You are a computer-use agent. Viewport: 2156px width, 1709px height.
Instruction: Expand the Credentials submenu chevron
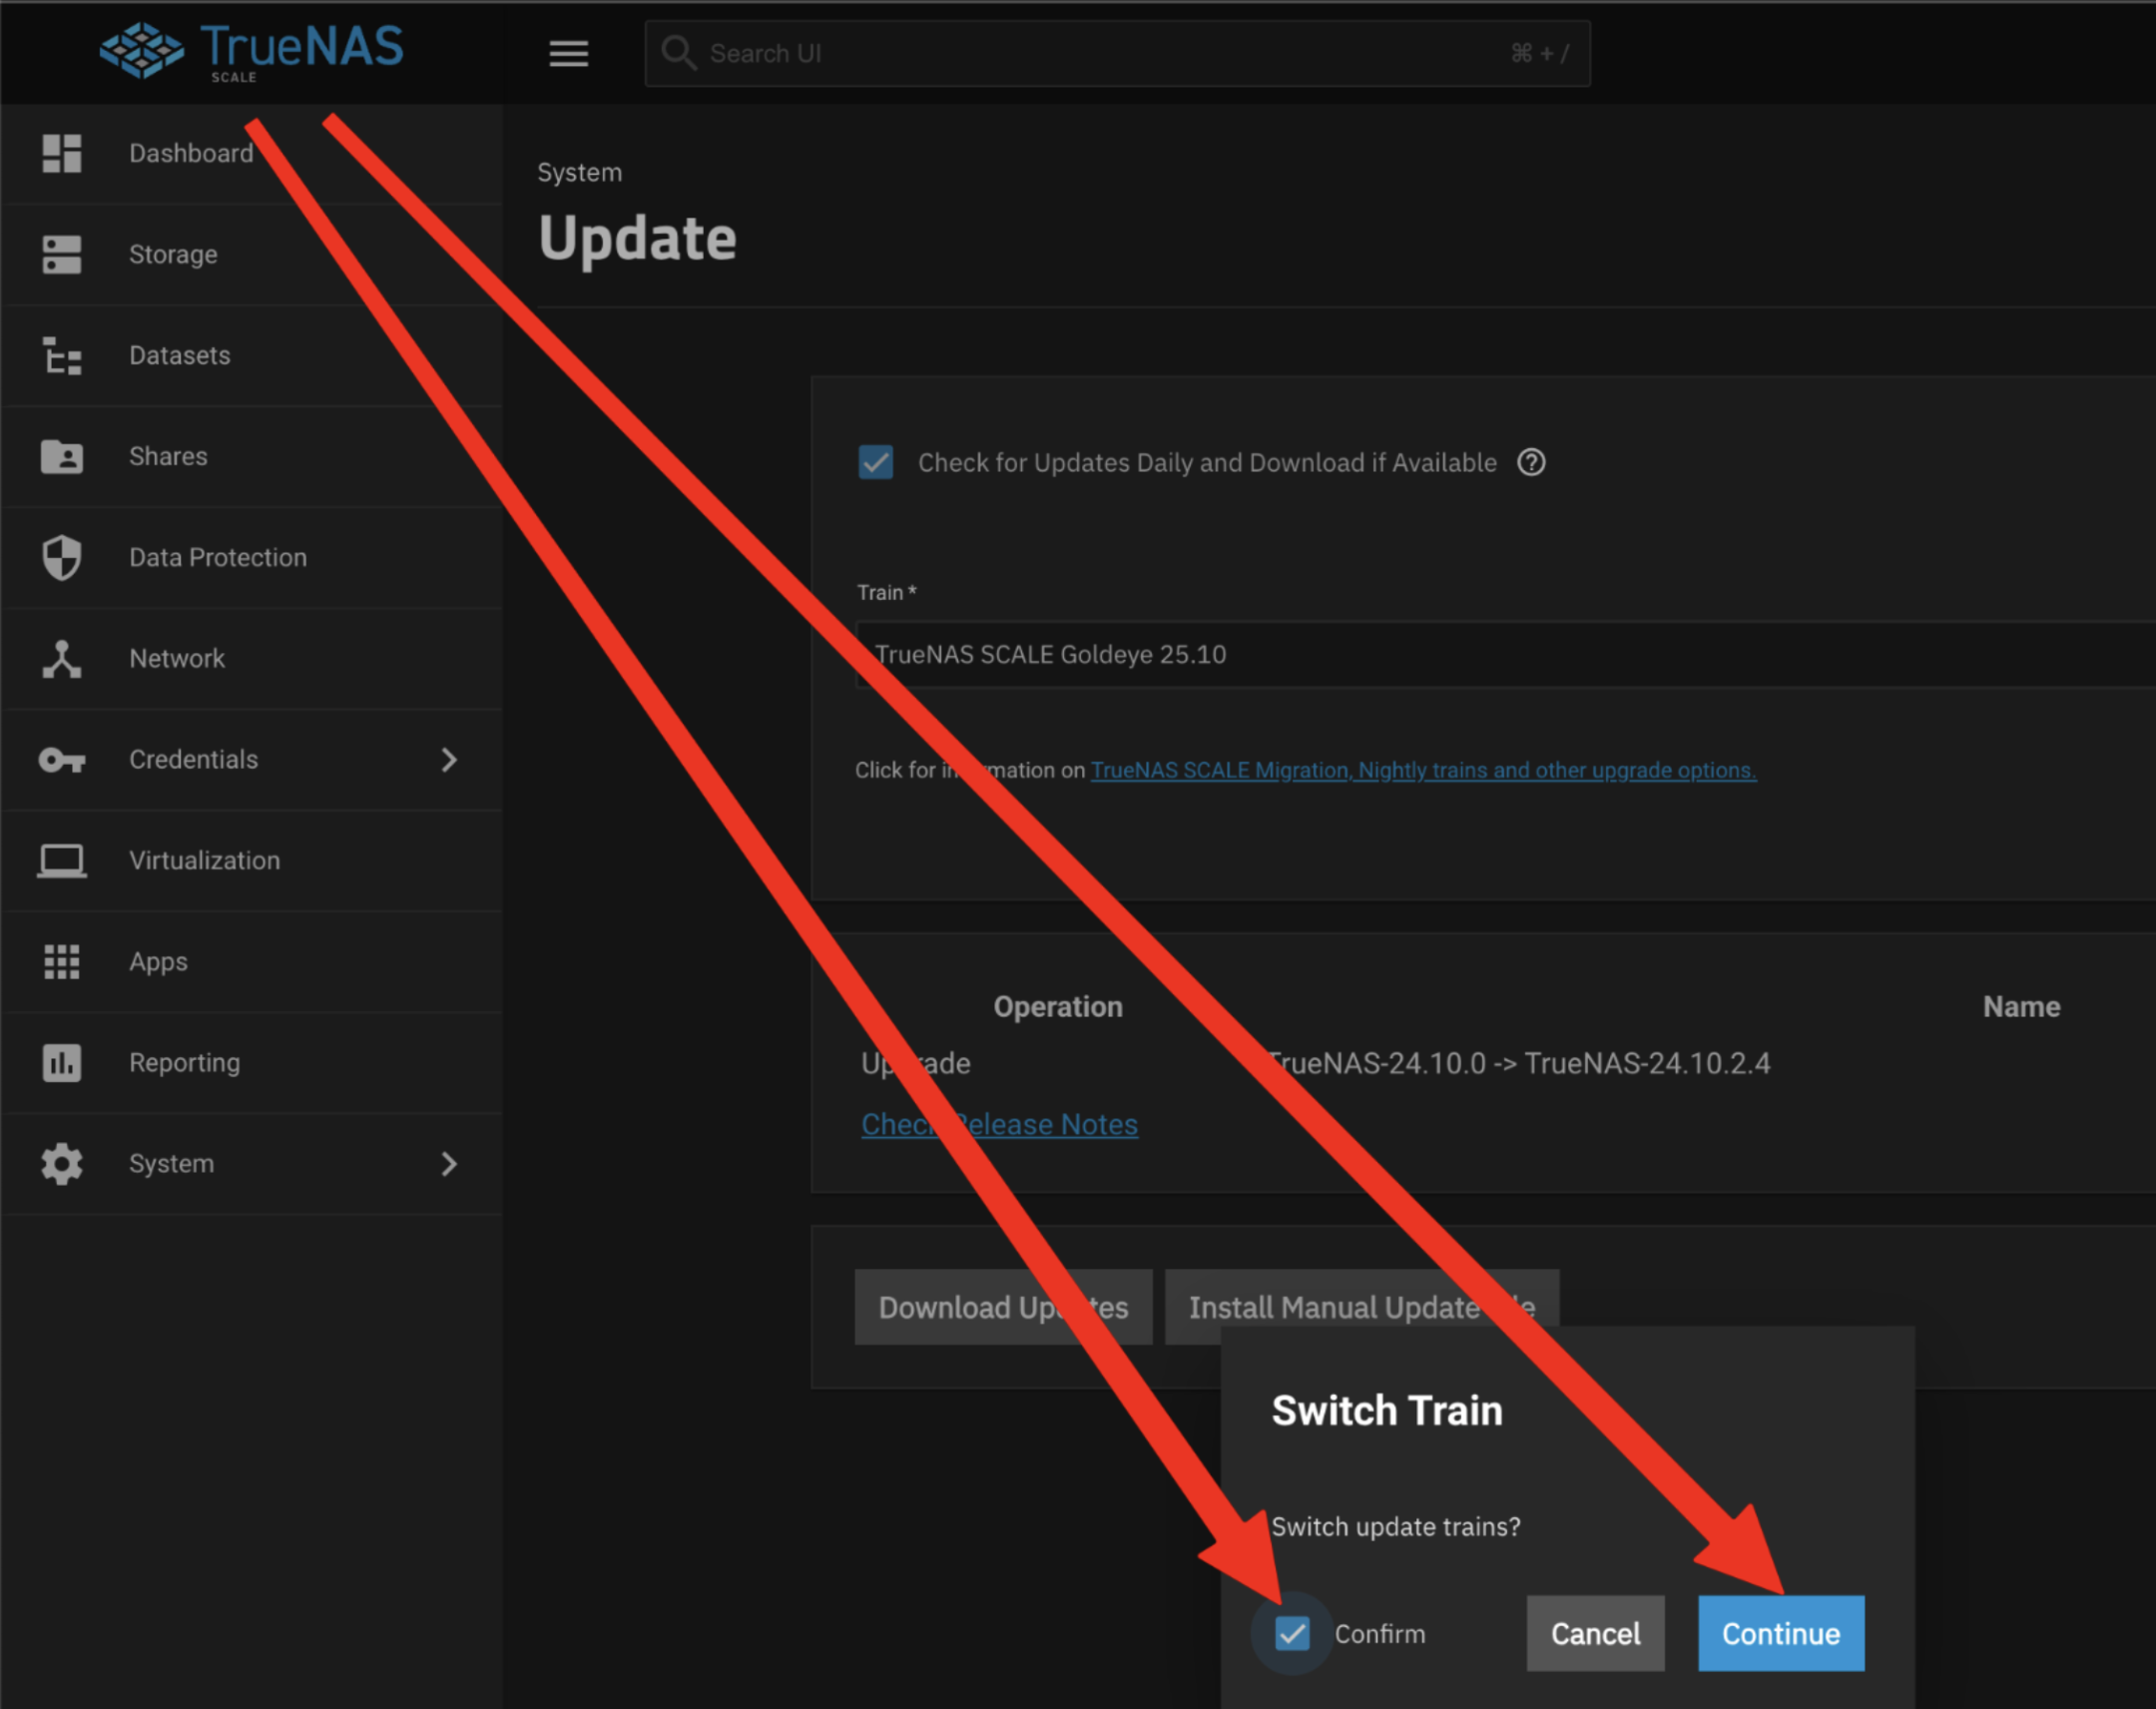tap(449, 759)
